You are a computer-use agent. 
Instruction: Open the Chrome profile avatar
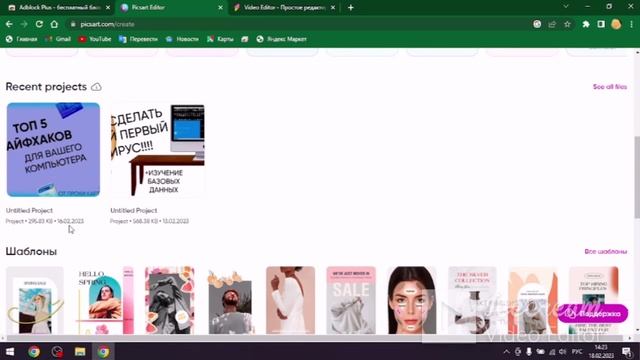(616, 24)
